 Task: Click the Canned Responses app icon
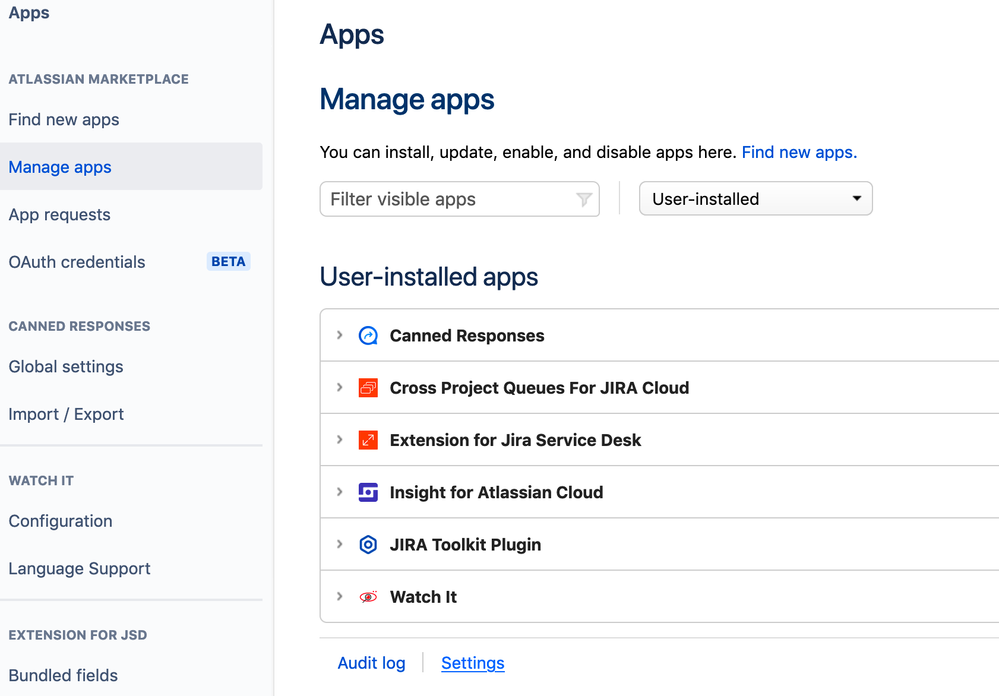coord(368,336)
